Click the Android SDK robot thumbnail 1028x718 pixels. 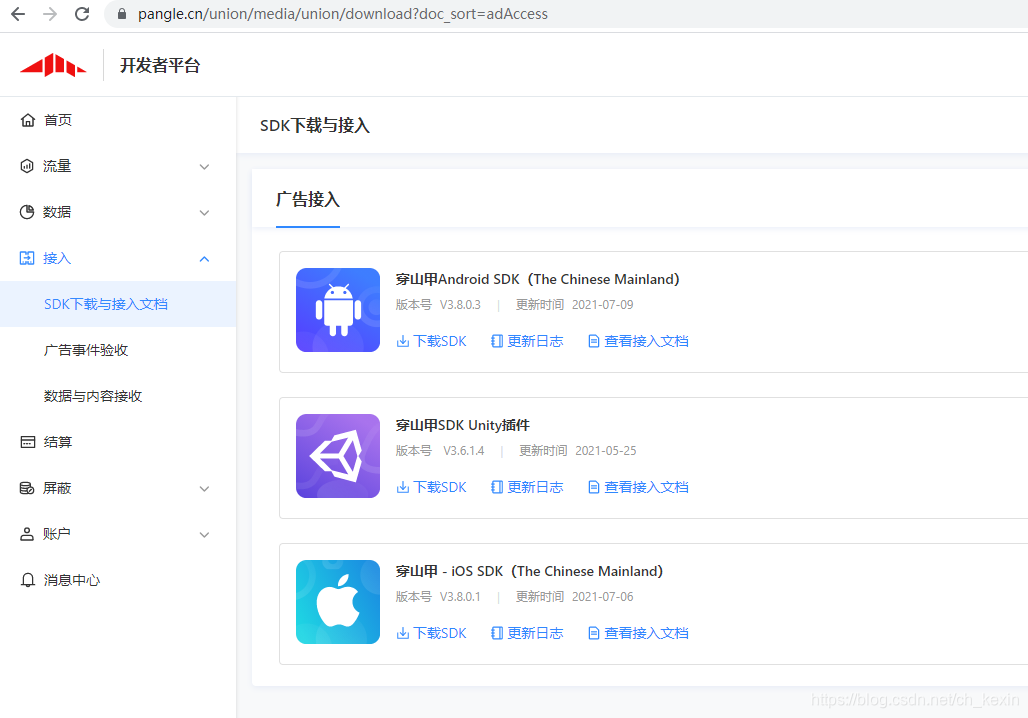click(338, 310)
